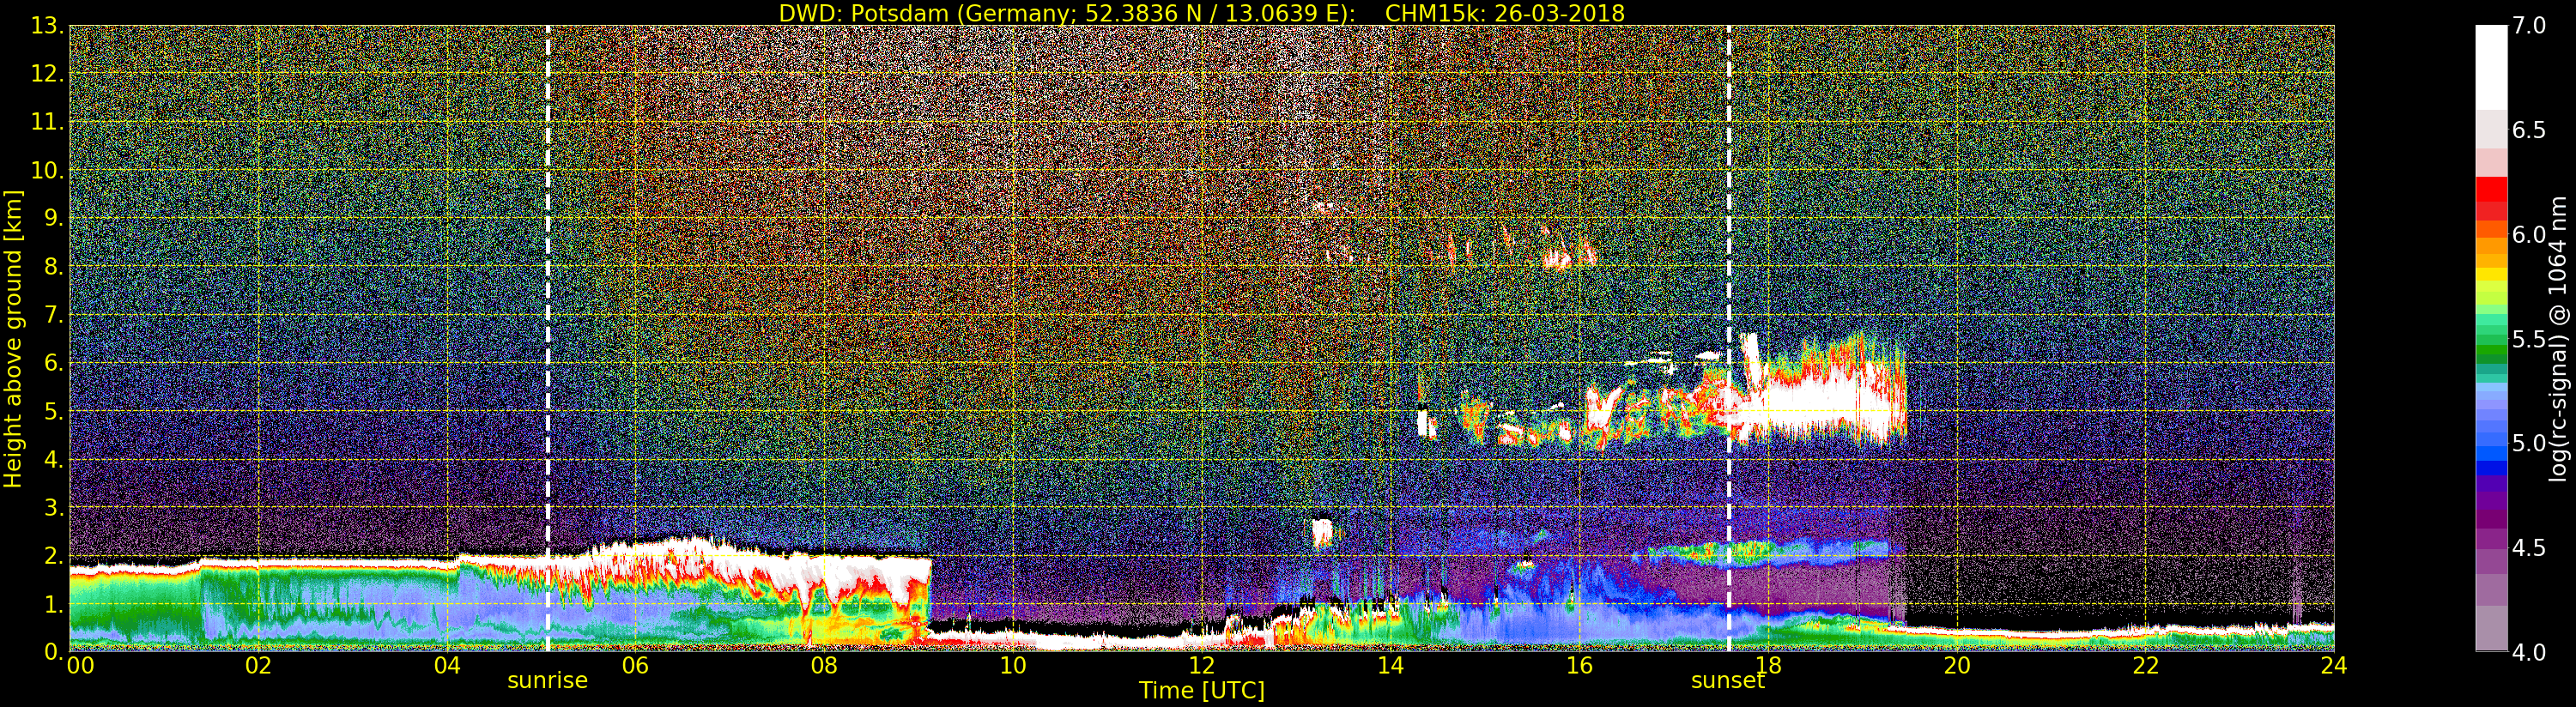Select the '20' time axis tick label

pos(1956,665)
